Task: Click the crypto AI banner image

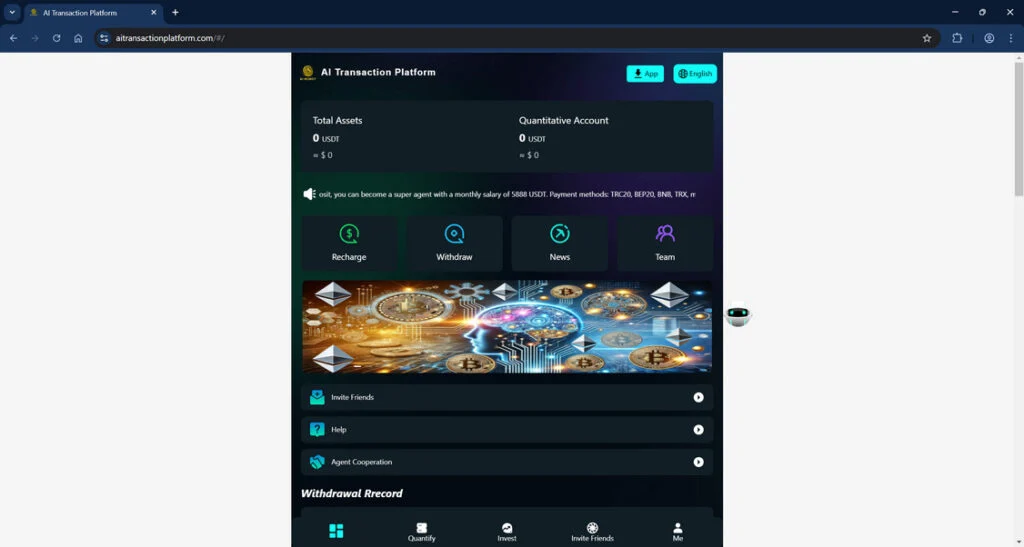Action: [x=507, y=327]
